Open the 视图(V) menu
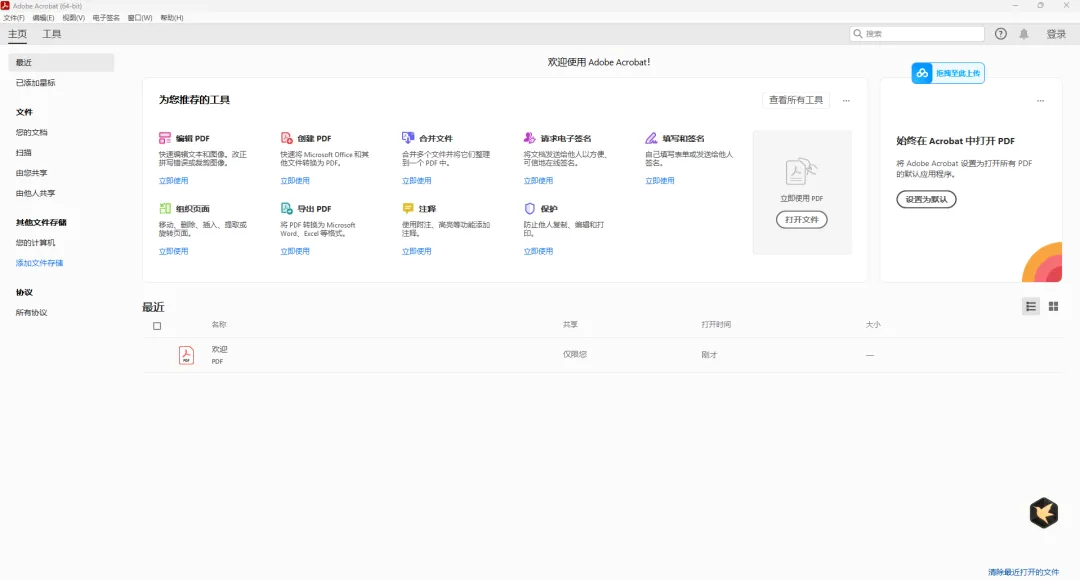The width and height of the screenshot is (1080, 580). click(x=74, y=18)
